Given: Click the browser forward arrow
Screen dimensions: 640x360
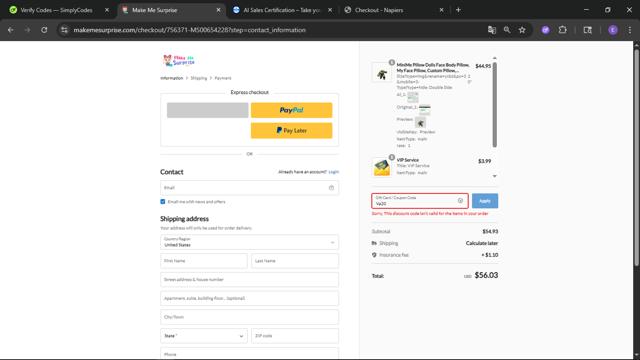Looking at the screenshot, I should tap(27, 30).
